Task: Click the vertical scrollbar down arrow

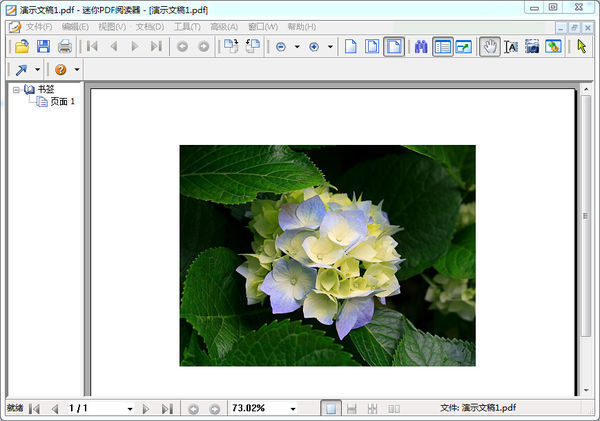Action: 585,390
